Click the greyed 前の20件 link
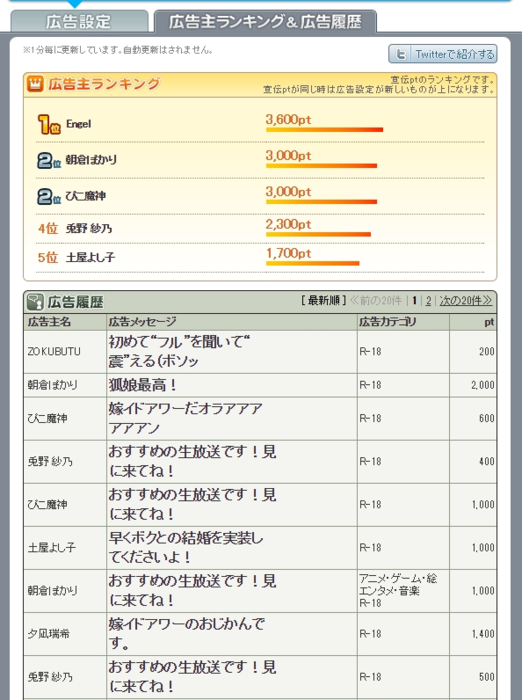The width and height of the screenshot is (522, 700). coord(376,300)
